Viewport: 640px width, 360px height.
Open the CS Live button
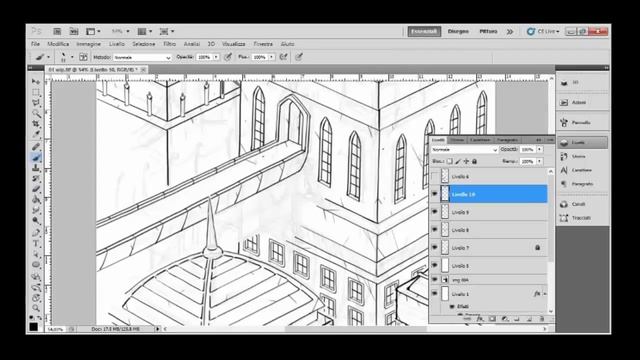(543, 31)
